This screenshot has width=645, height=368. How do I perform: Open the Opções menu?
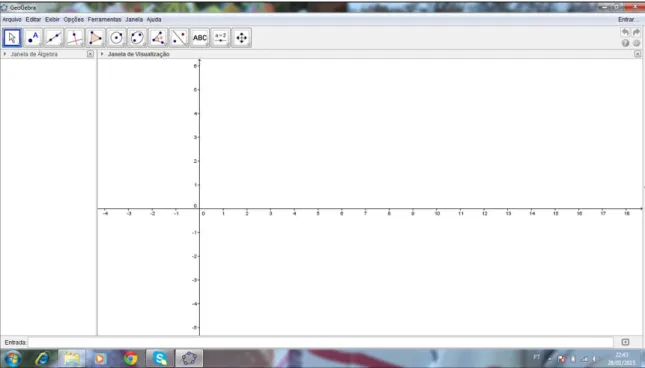[x=74, y=19]
